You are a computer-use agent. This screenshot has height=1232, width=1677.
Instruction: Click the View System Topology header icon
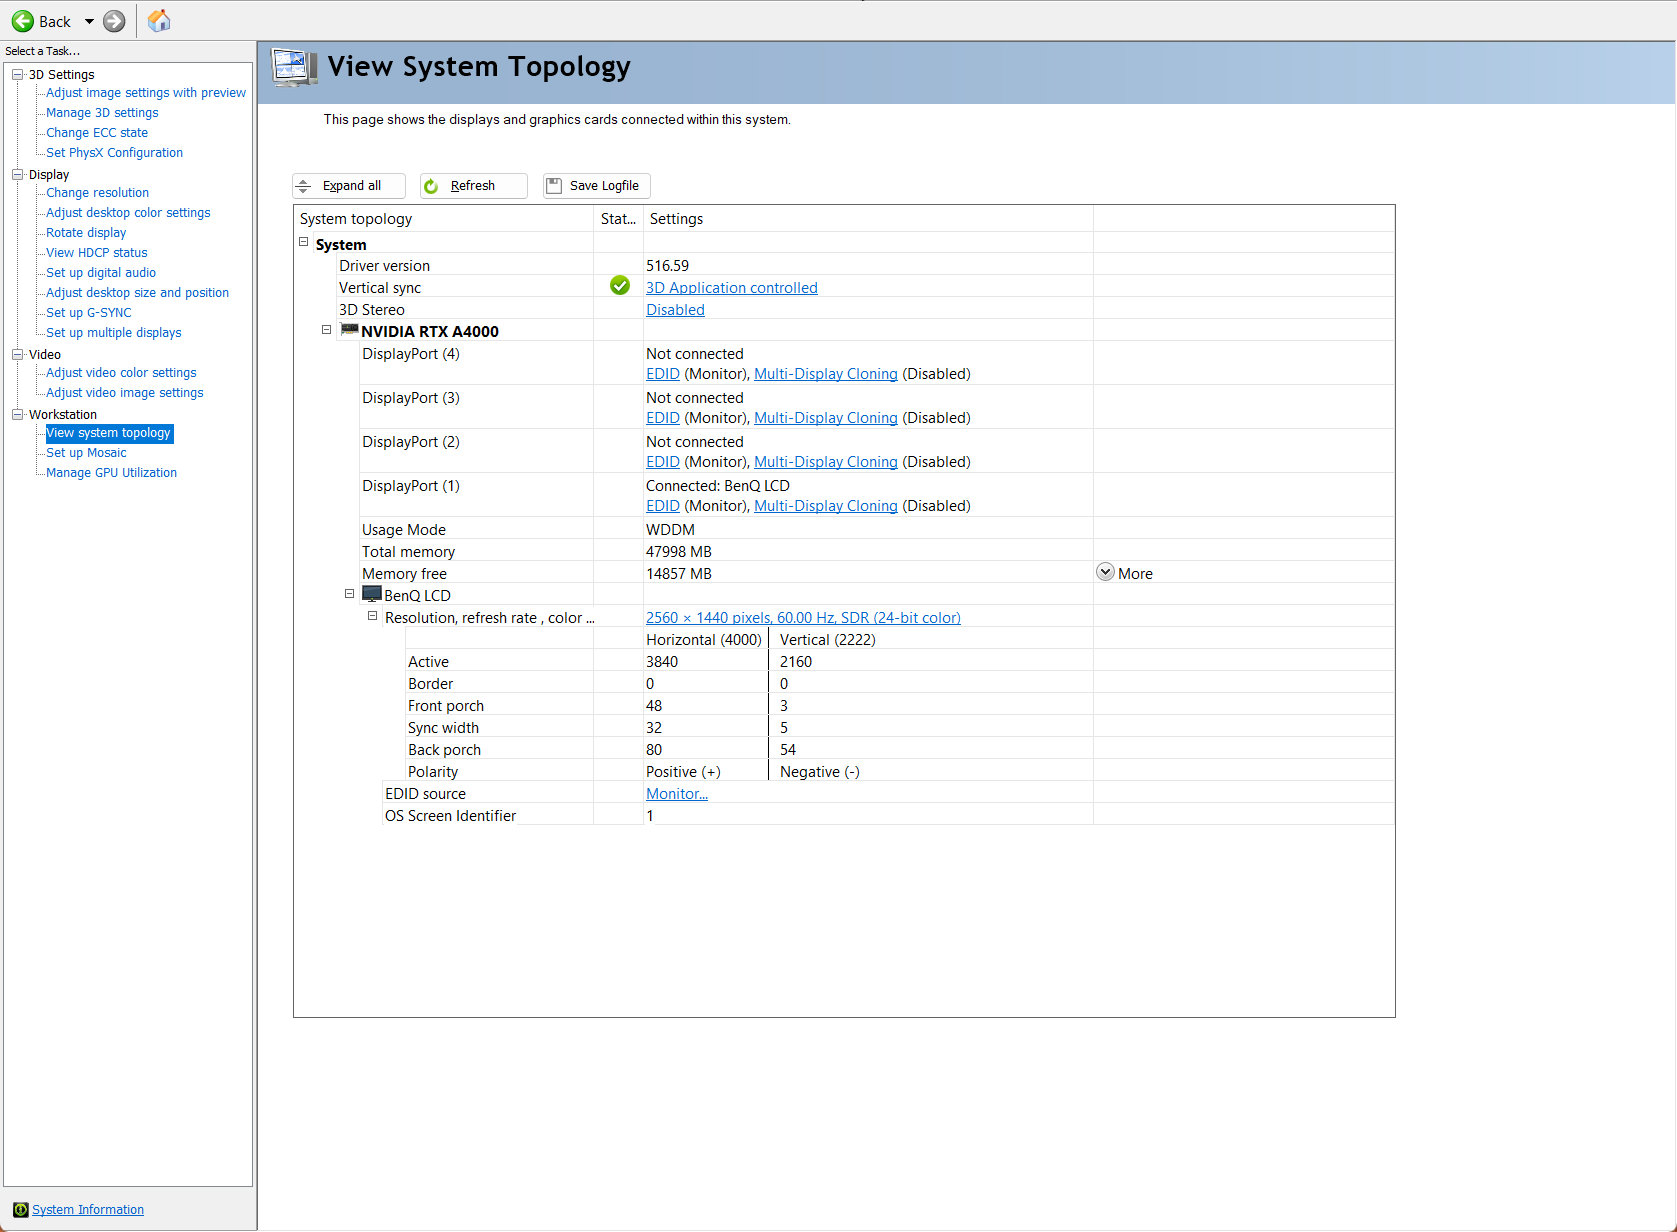[294, 67]
